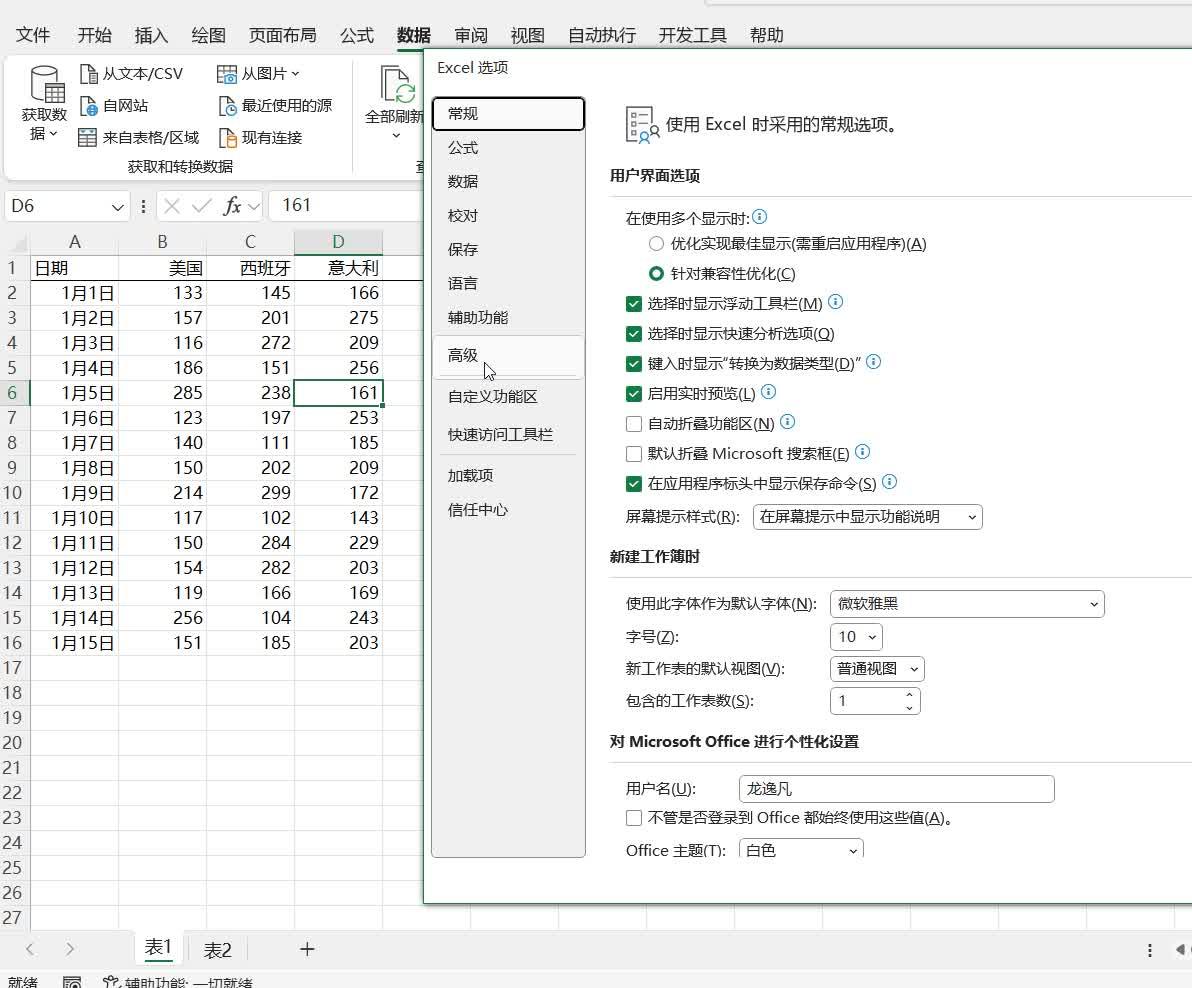The width and height of the screenshot is (1192, 988).
Task: Click From Web (自网站) icon
Action: 89,106
